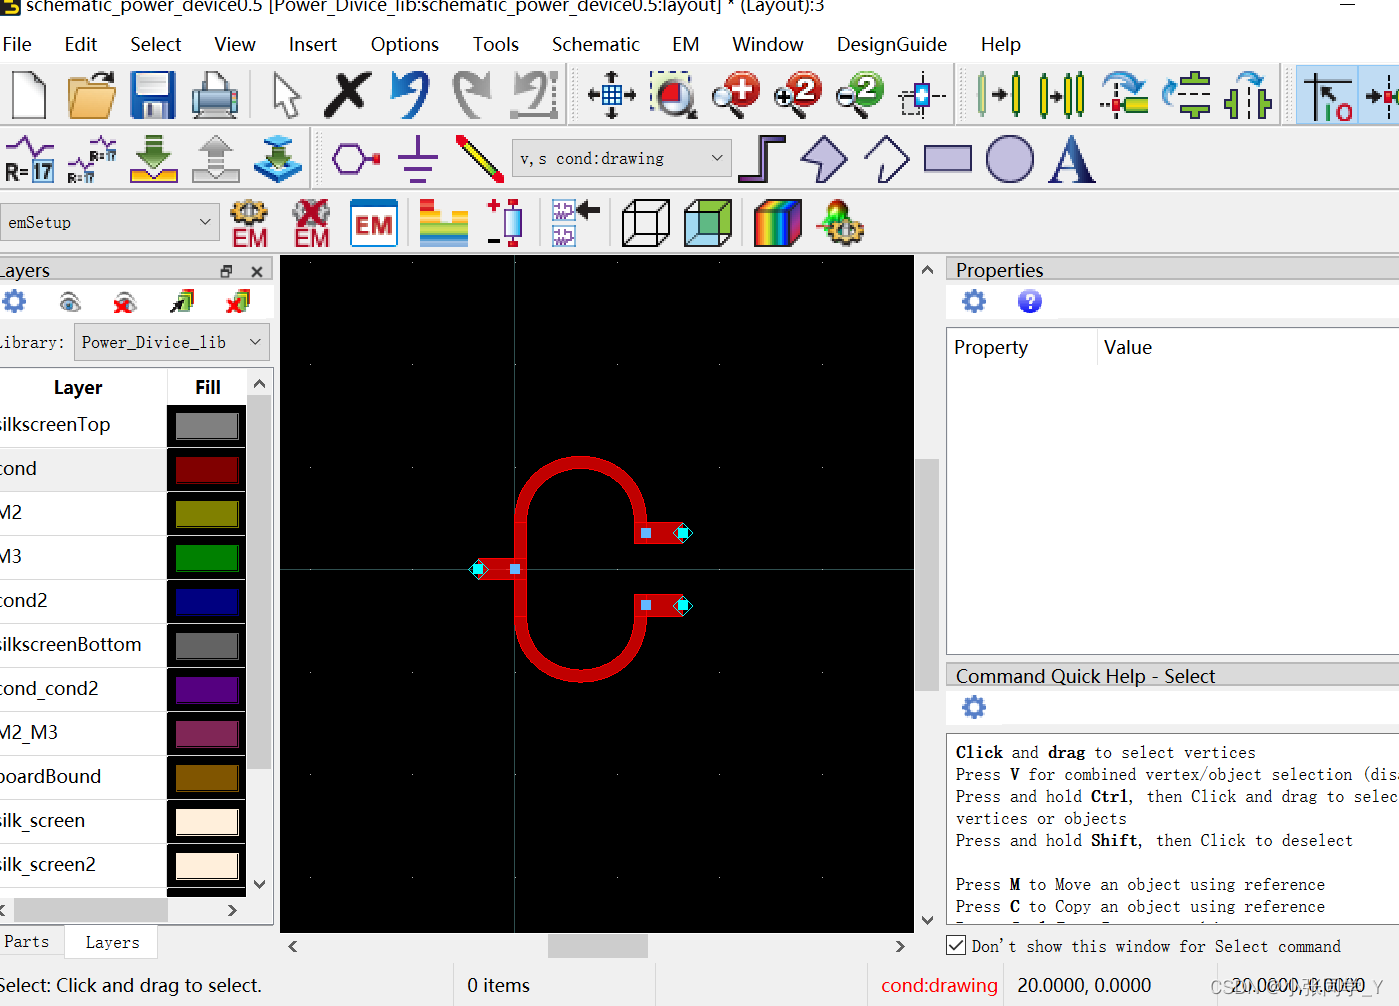Hide all layers with the red-crossed eye icon
This screenshot has width=1399, height=1006.
[125, 301]
